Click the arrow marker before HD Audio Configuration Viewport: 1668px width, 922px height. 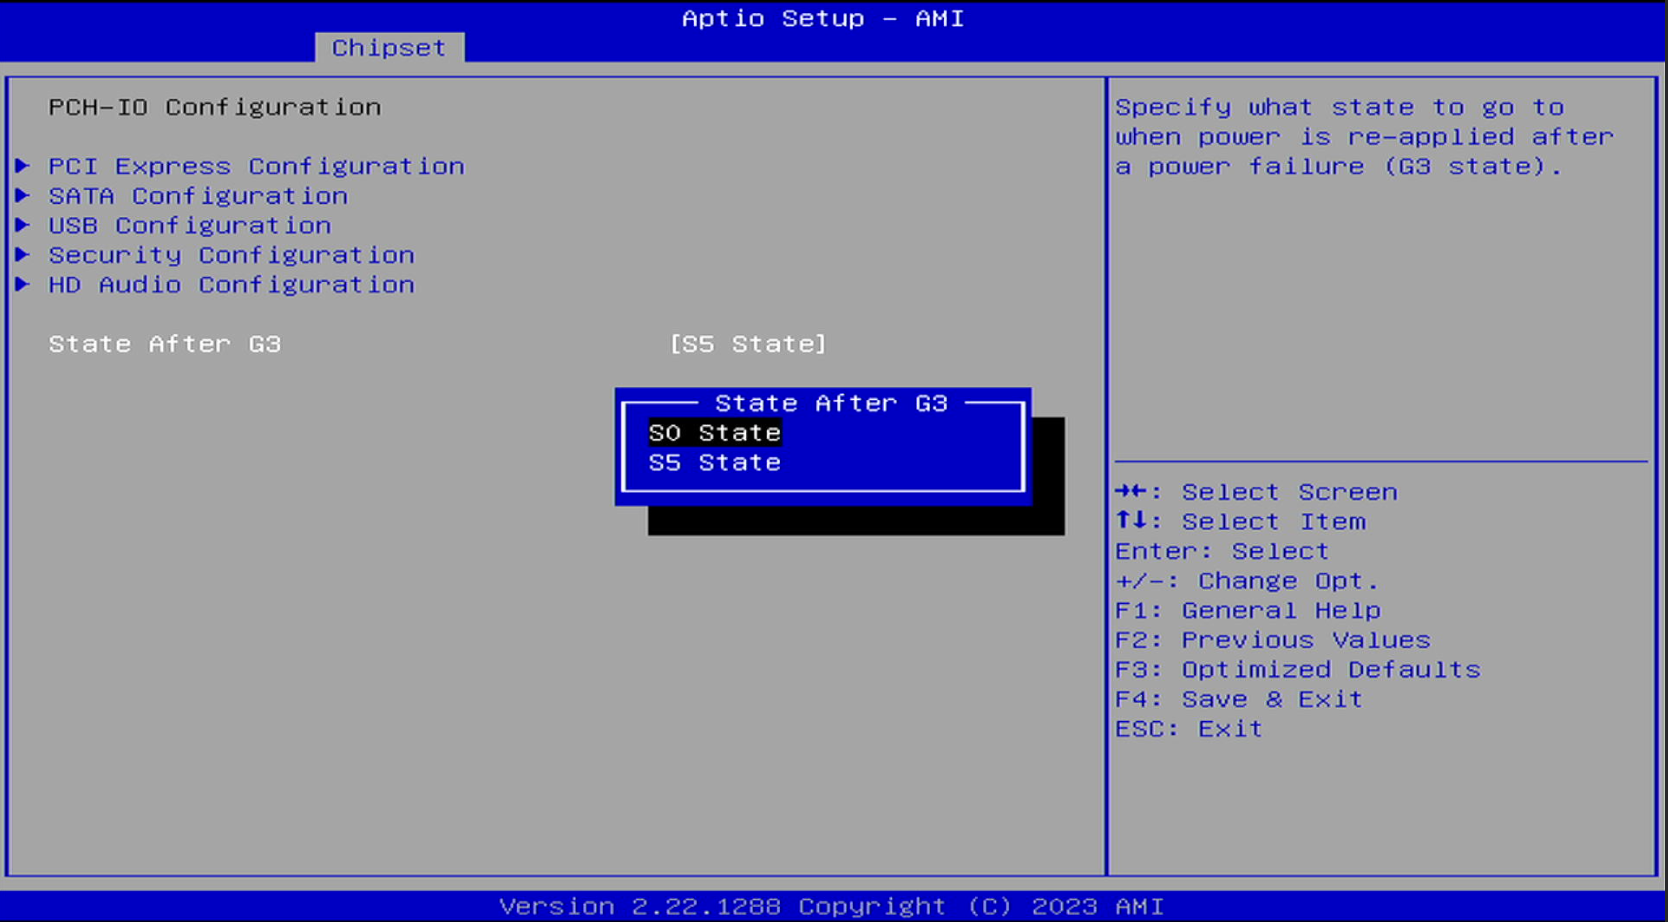24,285
